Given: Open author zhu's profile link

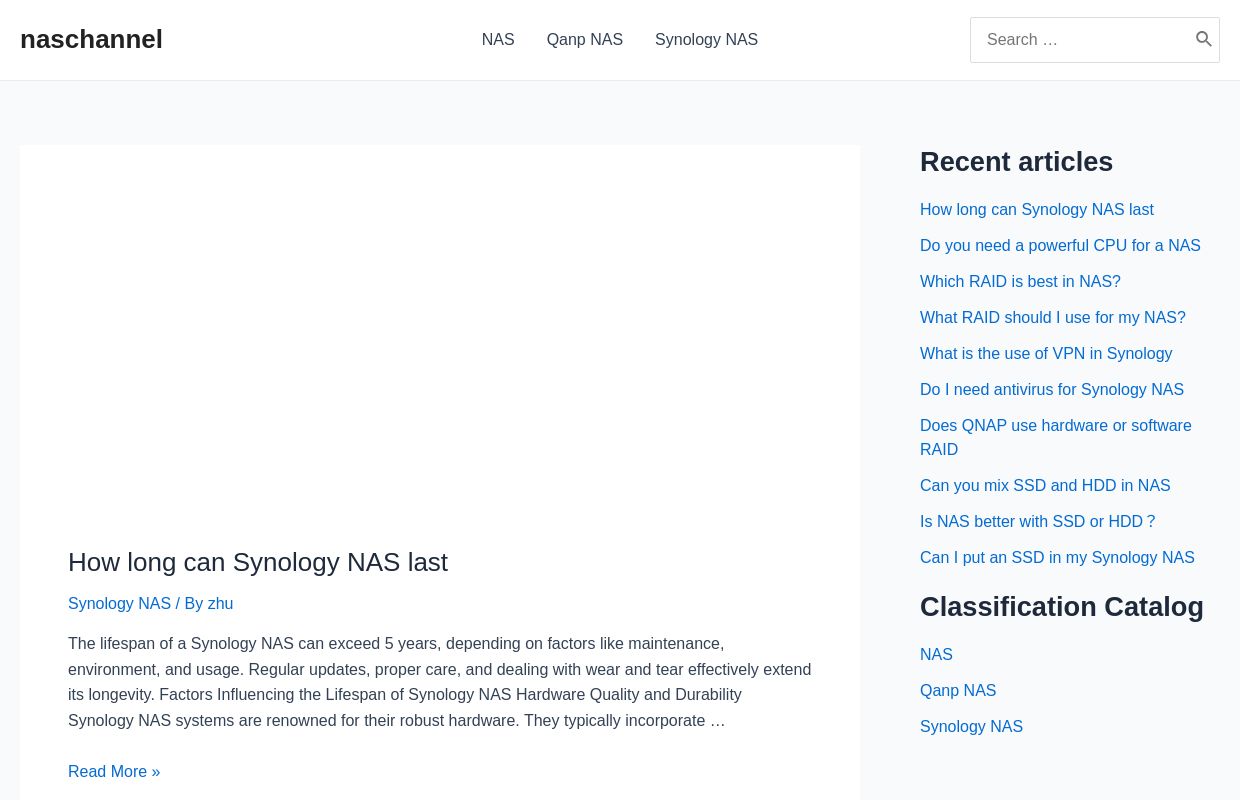Looking at the screenshot, I should [220, 604].
